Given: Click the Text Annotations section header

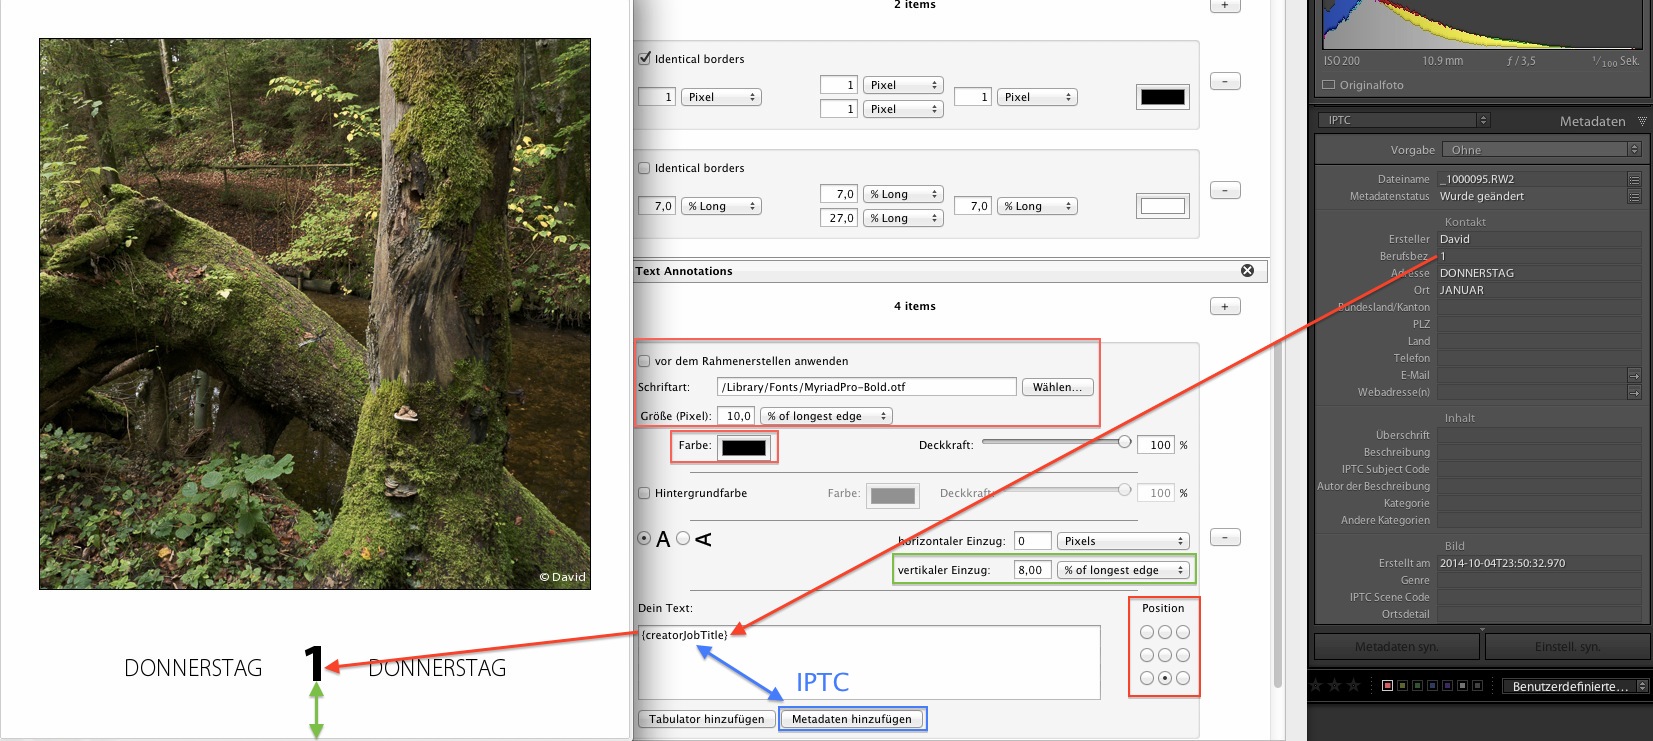Looking at the screenshot, I should pos(950,271).
